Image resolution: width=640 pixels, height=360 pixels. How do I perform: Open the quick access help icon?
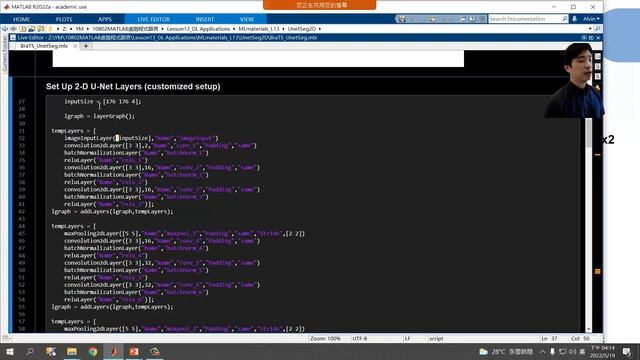coord(472,19)
